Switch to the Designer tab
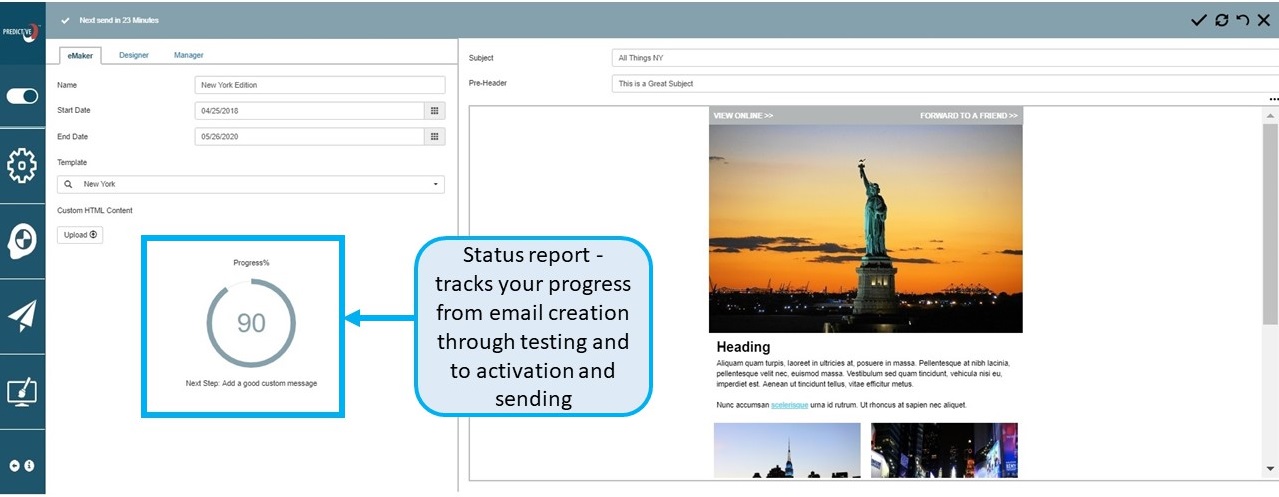 (133, 55)
